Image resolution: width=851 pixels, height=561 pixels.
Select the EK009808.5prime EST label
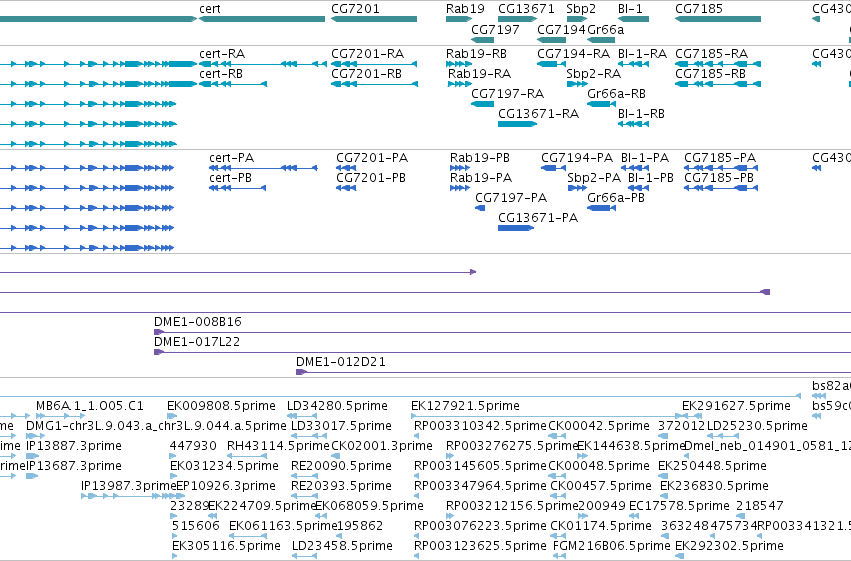221,406
